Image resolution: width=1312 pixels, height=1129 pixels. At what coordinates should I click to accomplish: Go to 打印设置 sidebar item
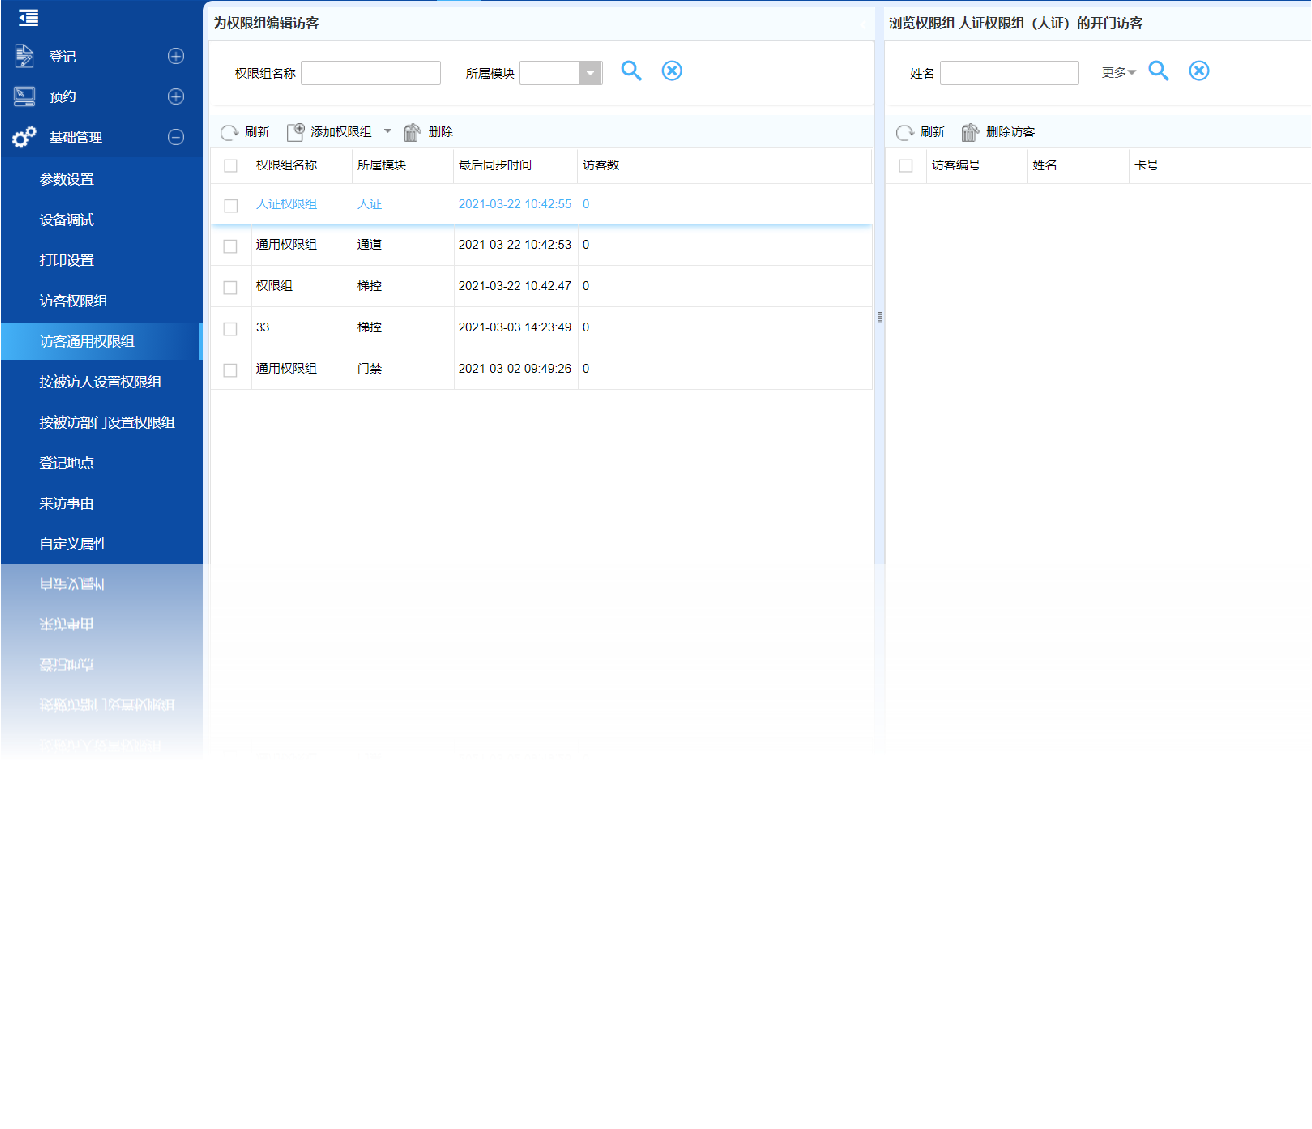(x=67, y=260)
